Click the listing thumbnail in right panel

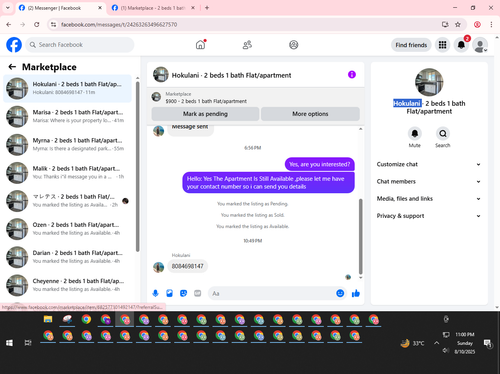coord(429,82)
